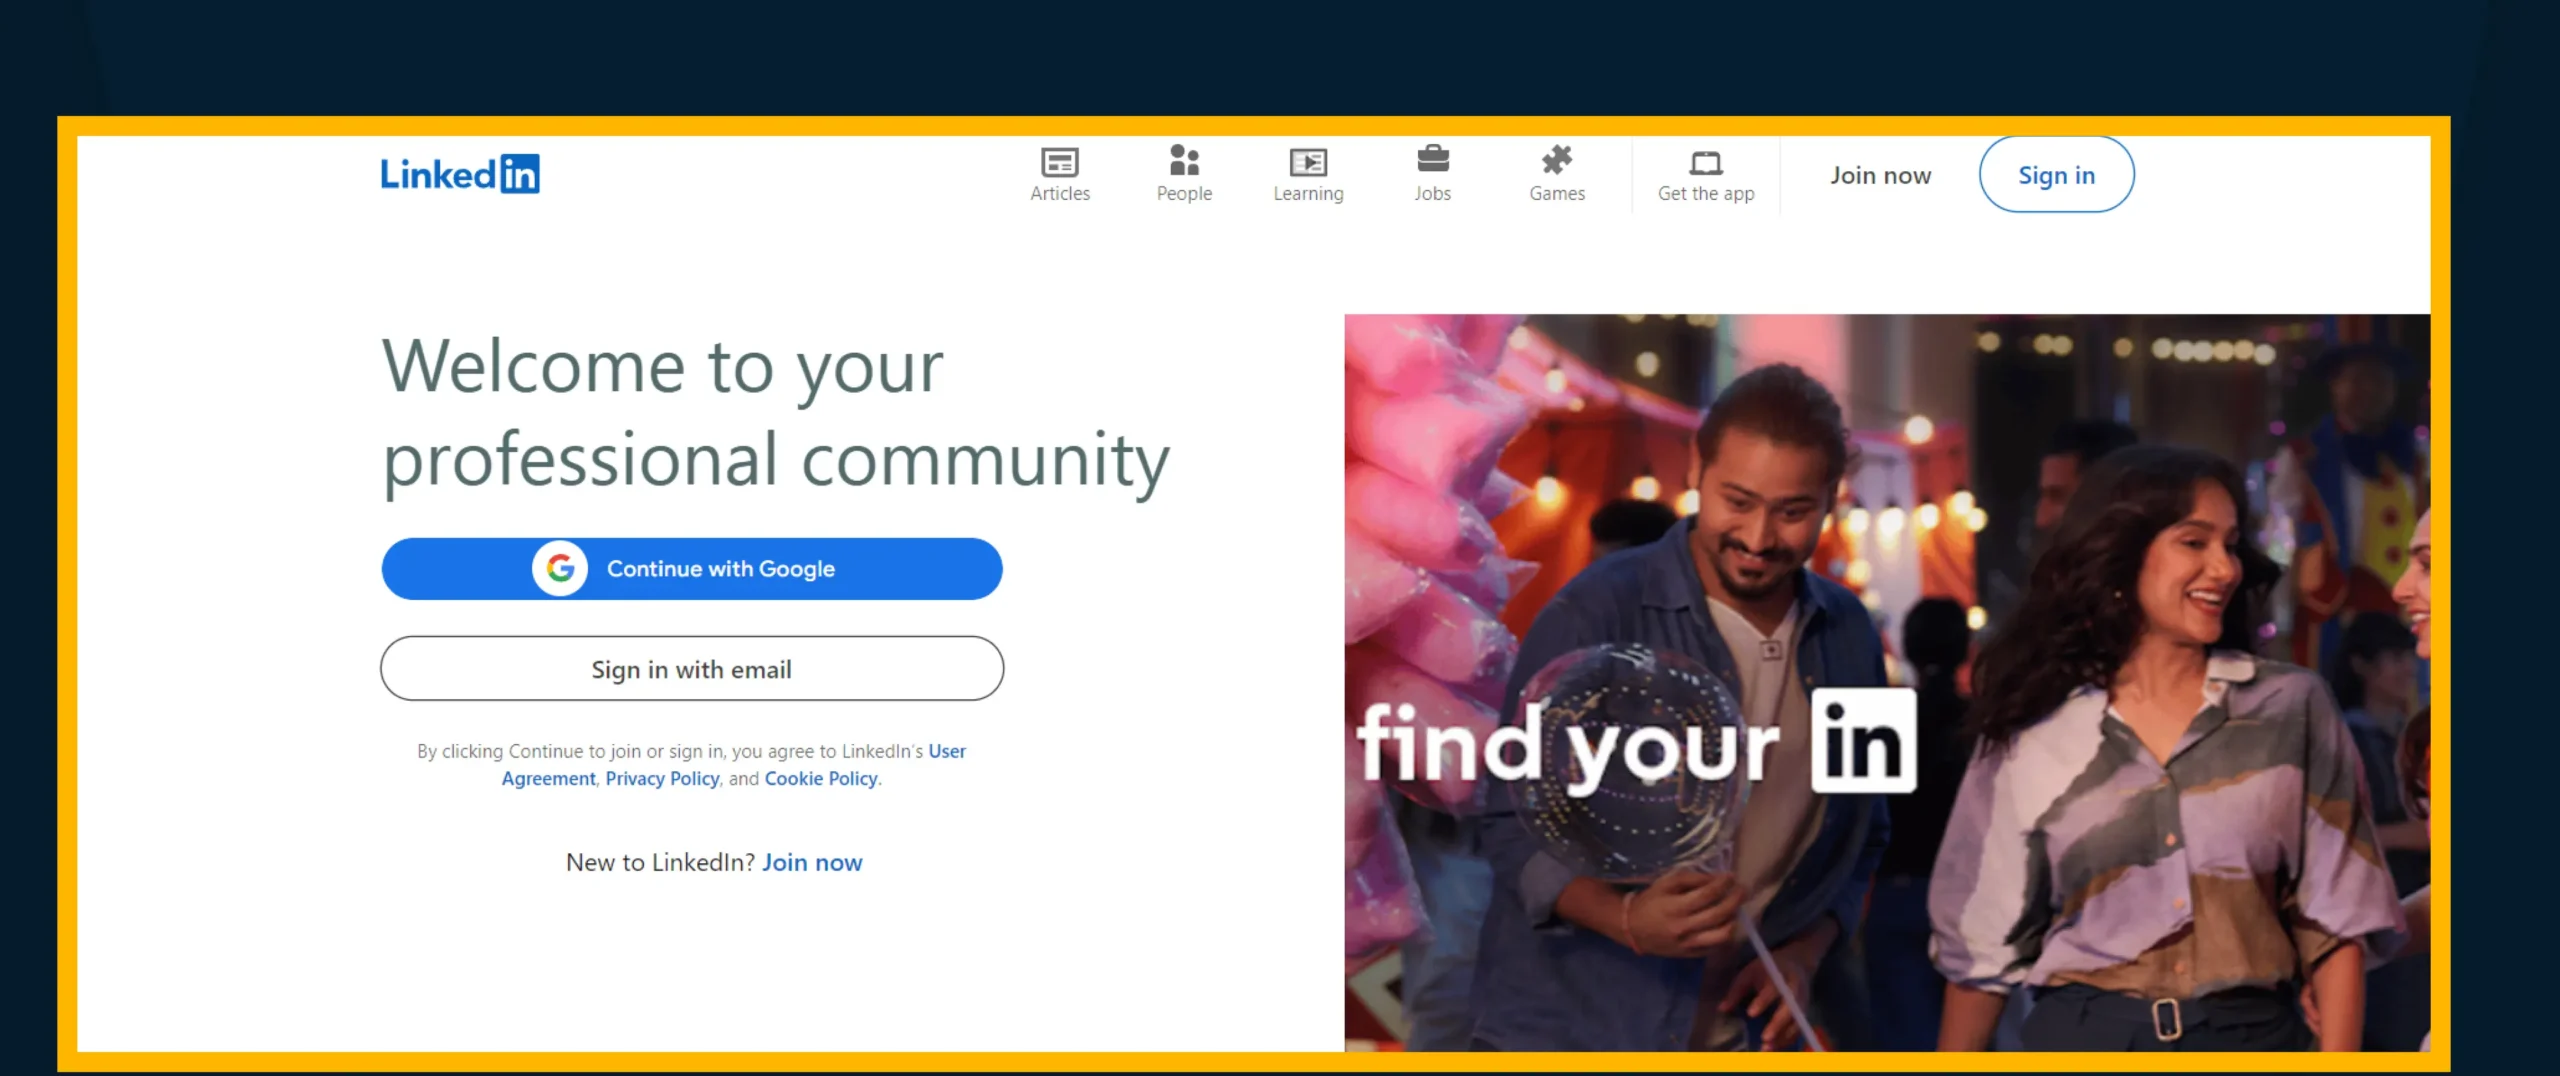Click the Google G logo icon

click(560, 569)
